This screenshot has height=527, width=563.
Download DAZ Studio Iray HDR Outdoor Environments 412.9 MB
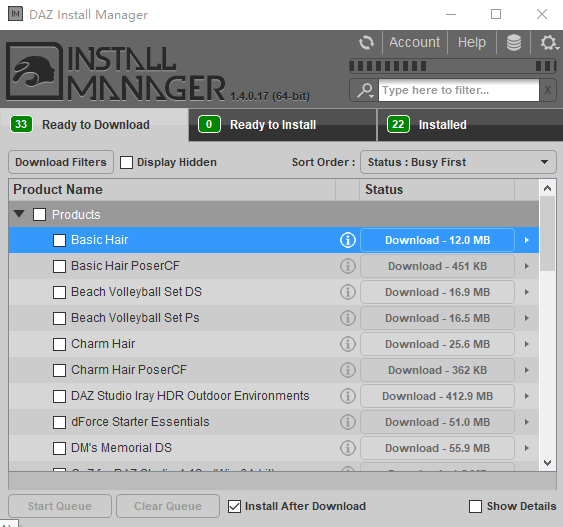437,396
